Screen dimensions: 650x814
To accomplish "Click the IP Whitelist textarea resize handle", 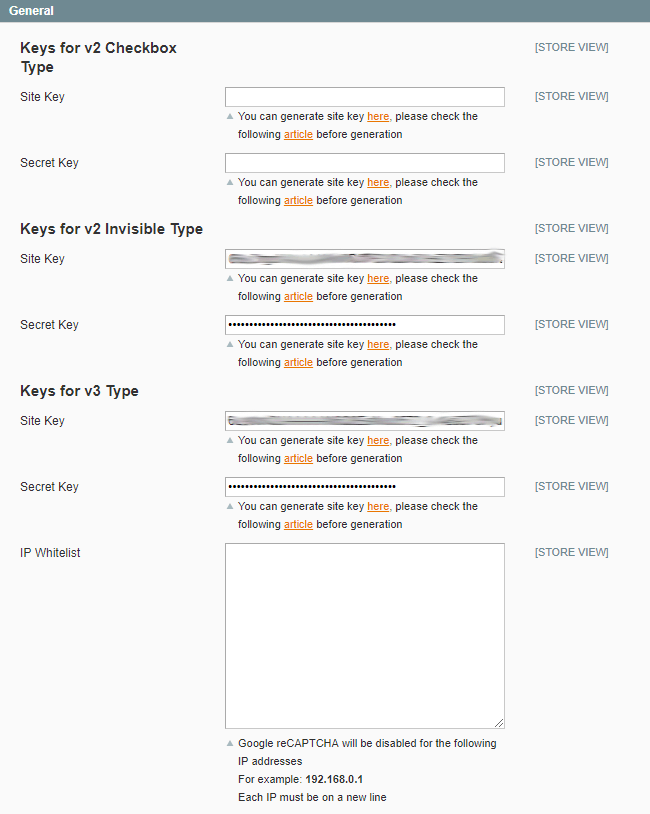I will 499,723.
